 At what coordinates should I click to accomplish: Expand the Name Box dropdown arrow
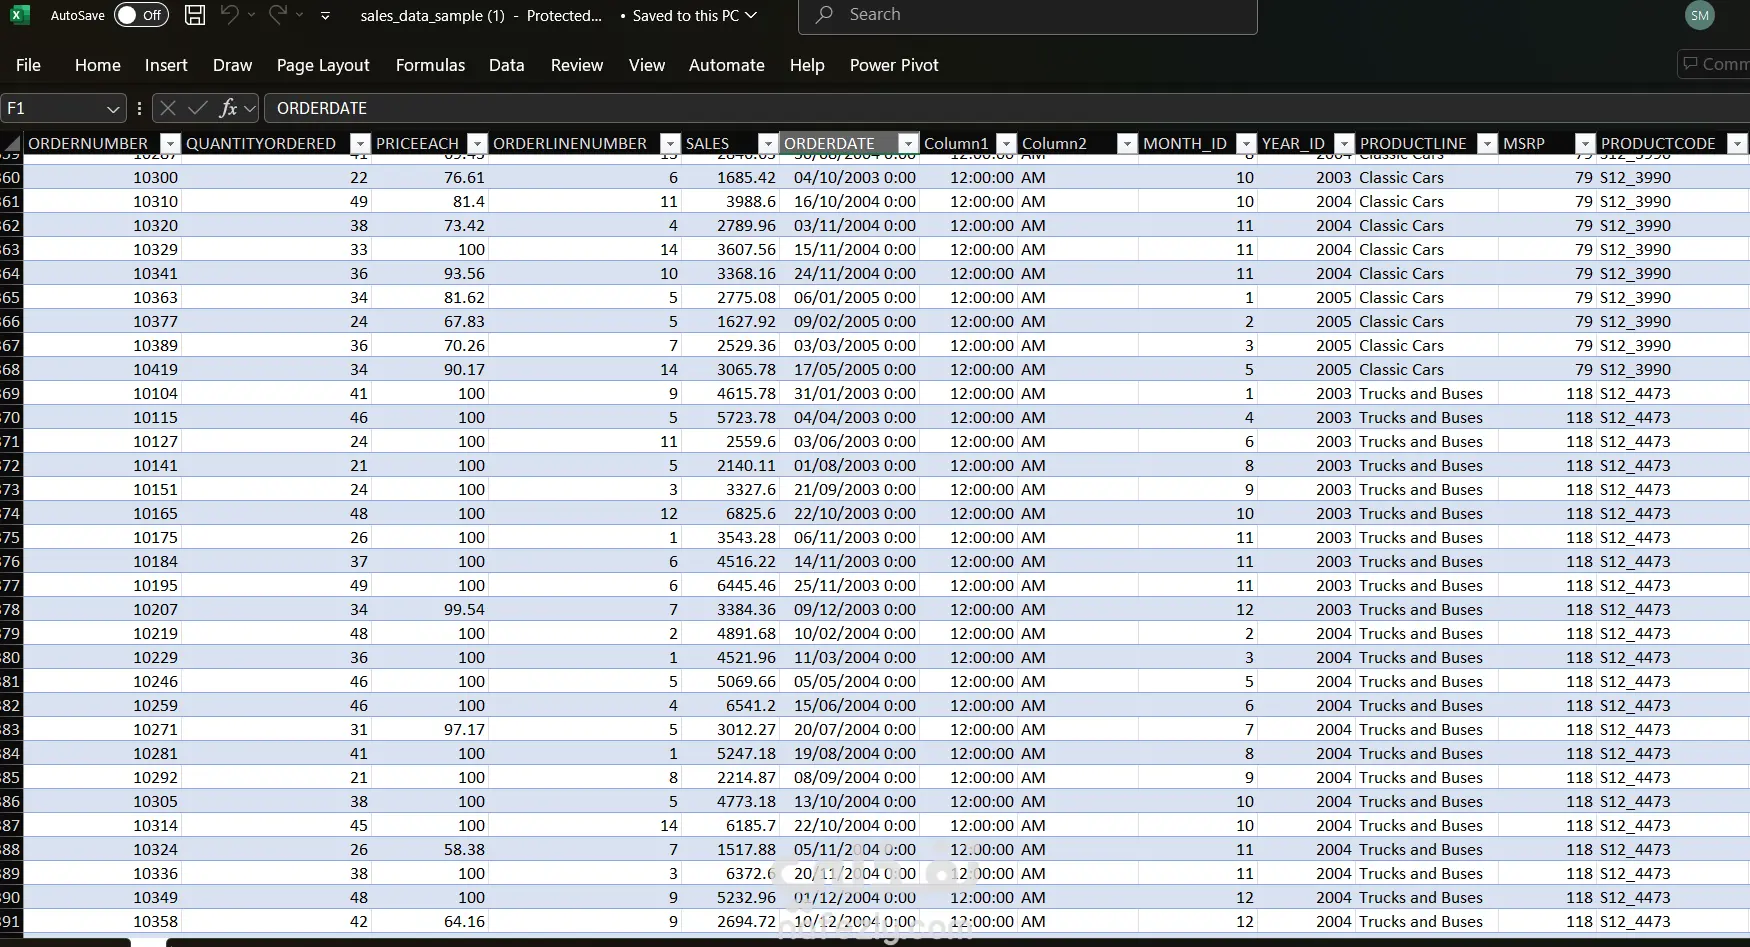(113, 108)
